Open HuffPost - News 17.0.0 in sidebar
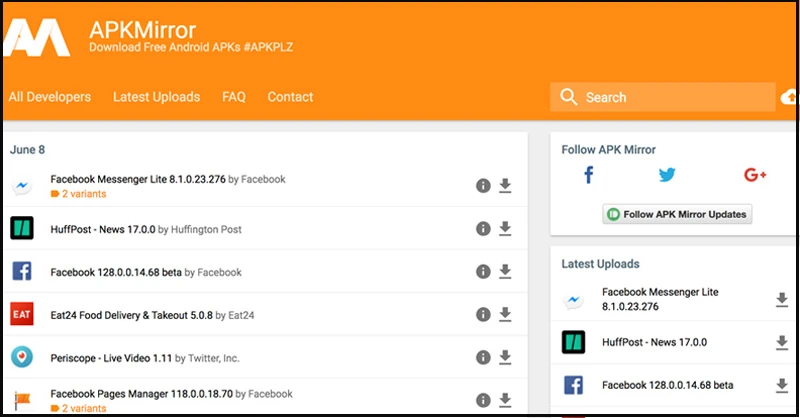Image resolution: width=800 pixels, height=418 pixels. (655, 342)
